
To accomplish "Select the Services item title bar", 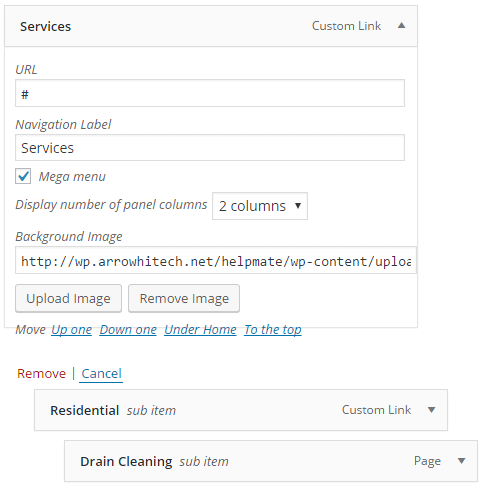I will pos(211,26).
